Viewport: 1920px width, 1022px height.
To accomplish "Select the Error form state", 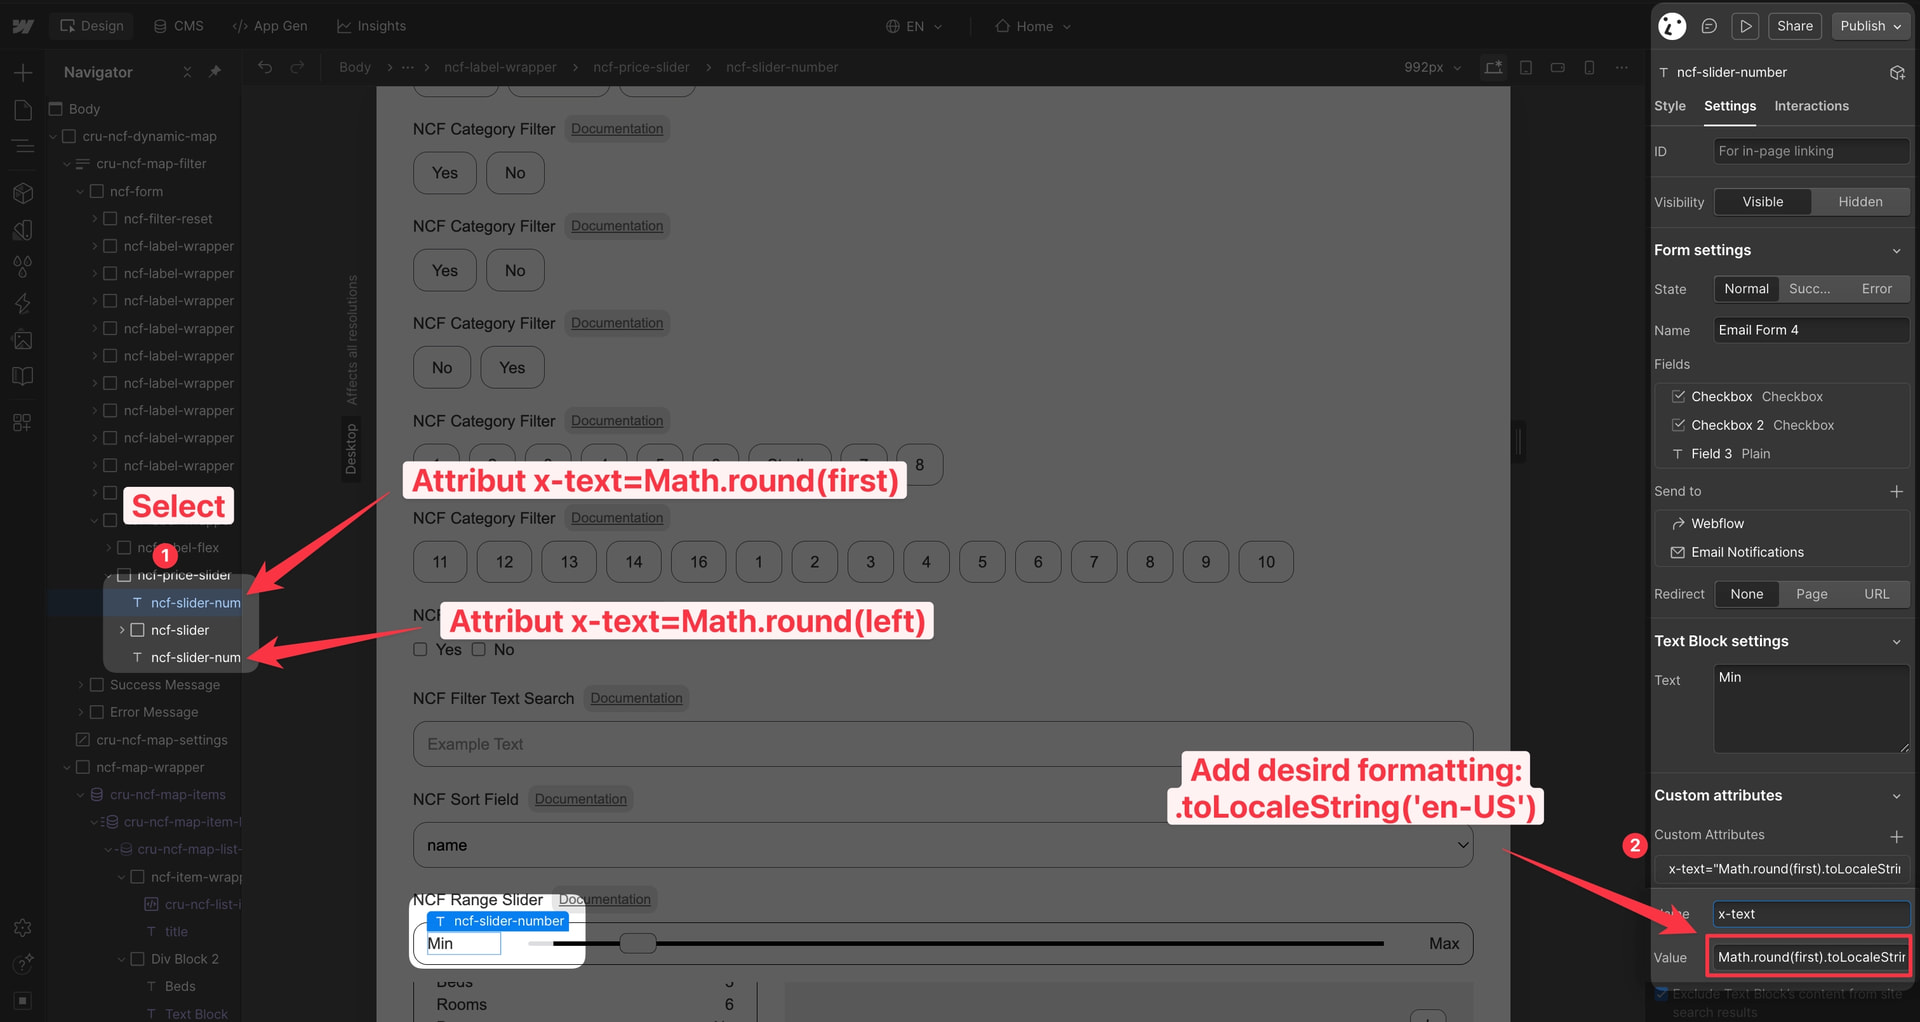I will click(x=1876, y=289).
